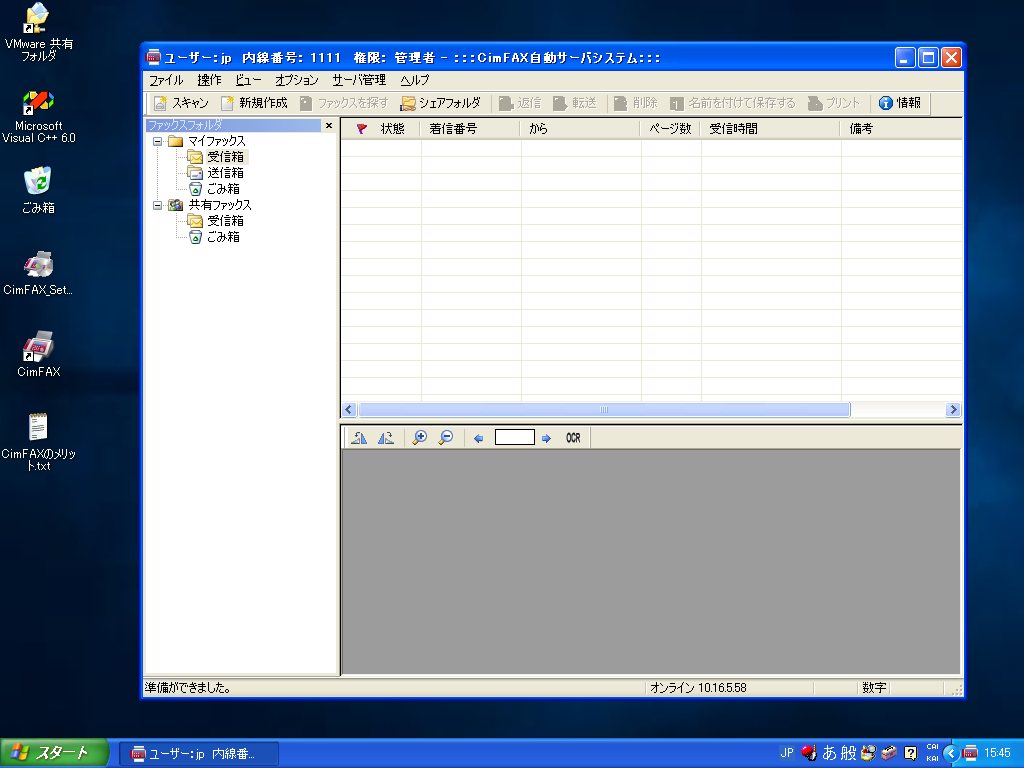Image resolution: width=1024 pixels, height=768 pixels.
Task: Rotate the fax preview left
Action: (x=359, y=438)
